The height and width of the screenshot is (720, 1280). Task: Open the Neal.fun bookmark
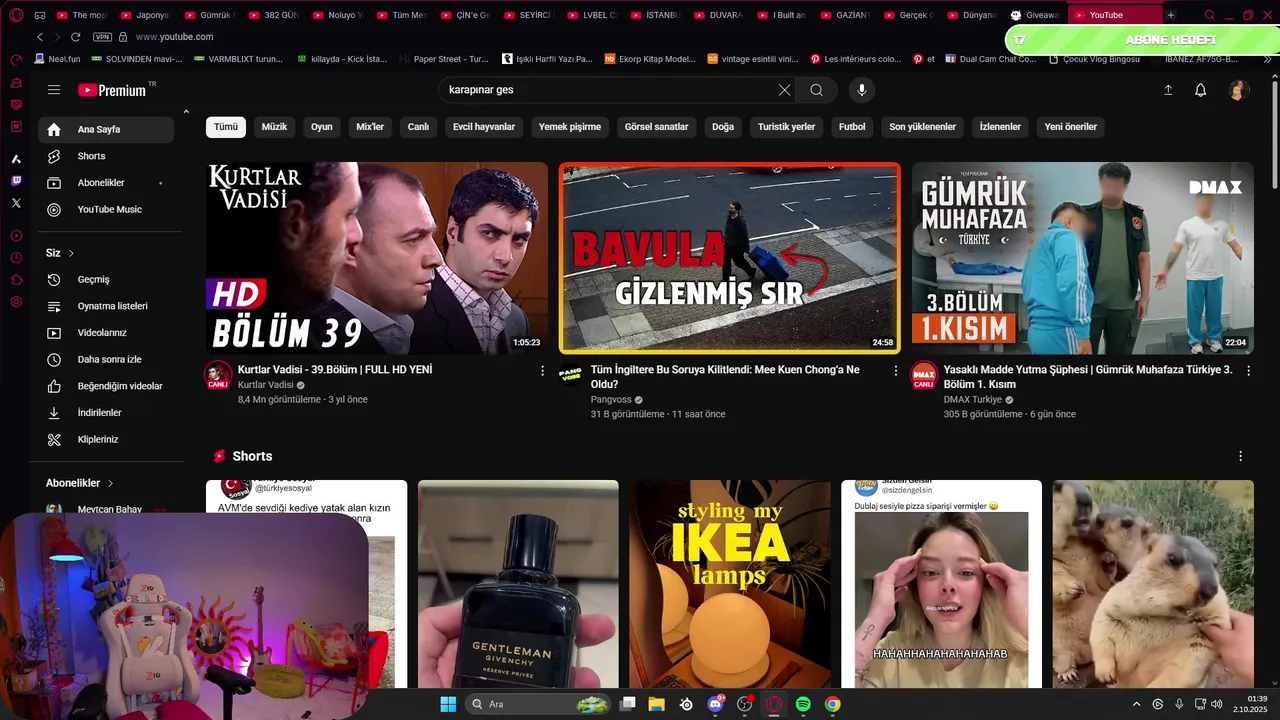tap(57, 59)
